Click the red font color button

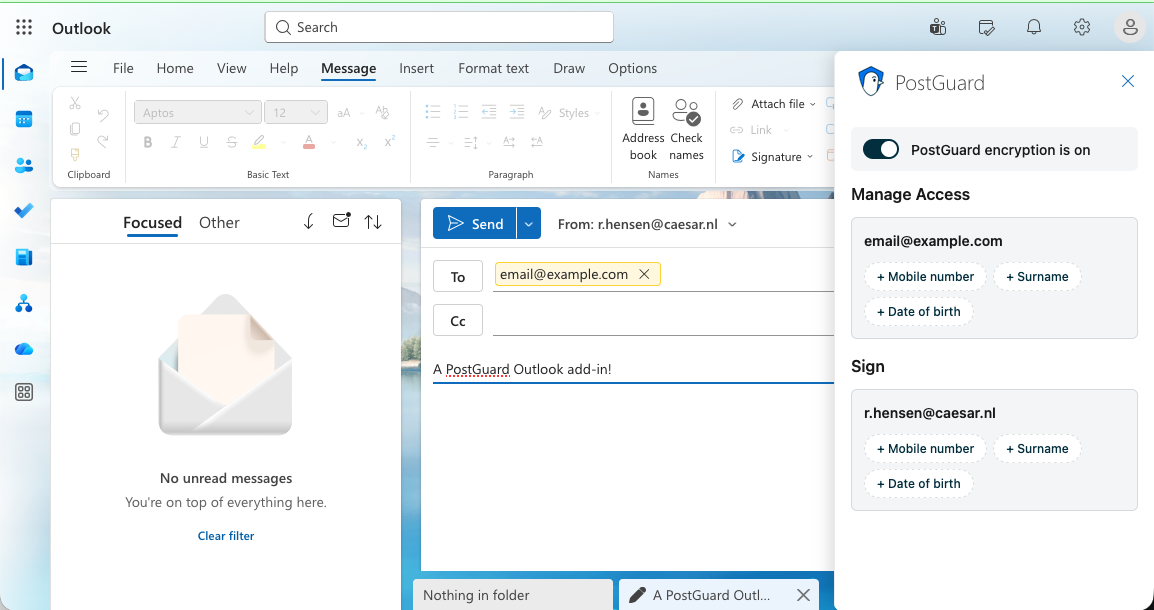[x=309, y=143]
